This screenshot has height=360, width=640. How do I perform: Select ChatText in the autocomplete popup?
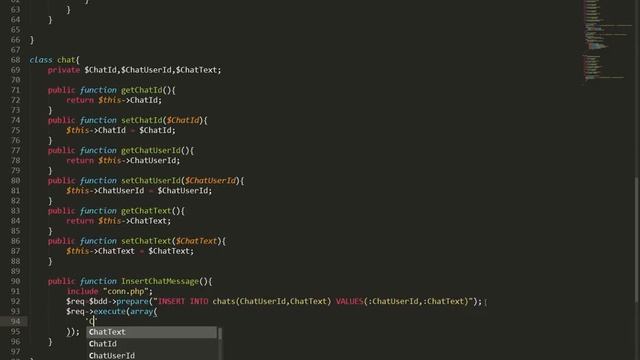click(x=151, y=332)
